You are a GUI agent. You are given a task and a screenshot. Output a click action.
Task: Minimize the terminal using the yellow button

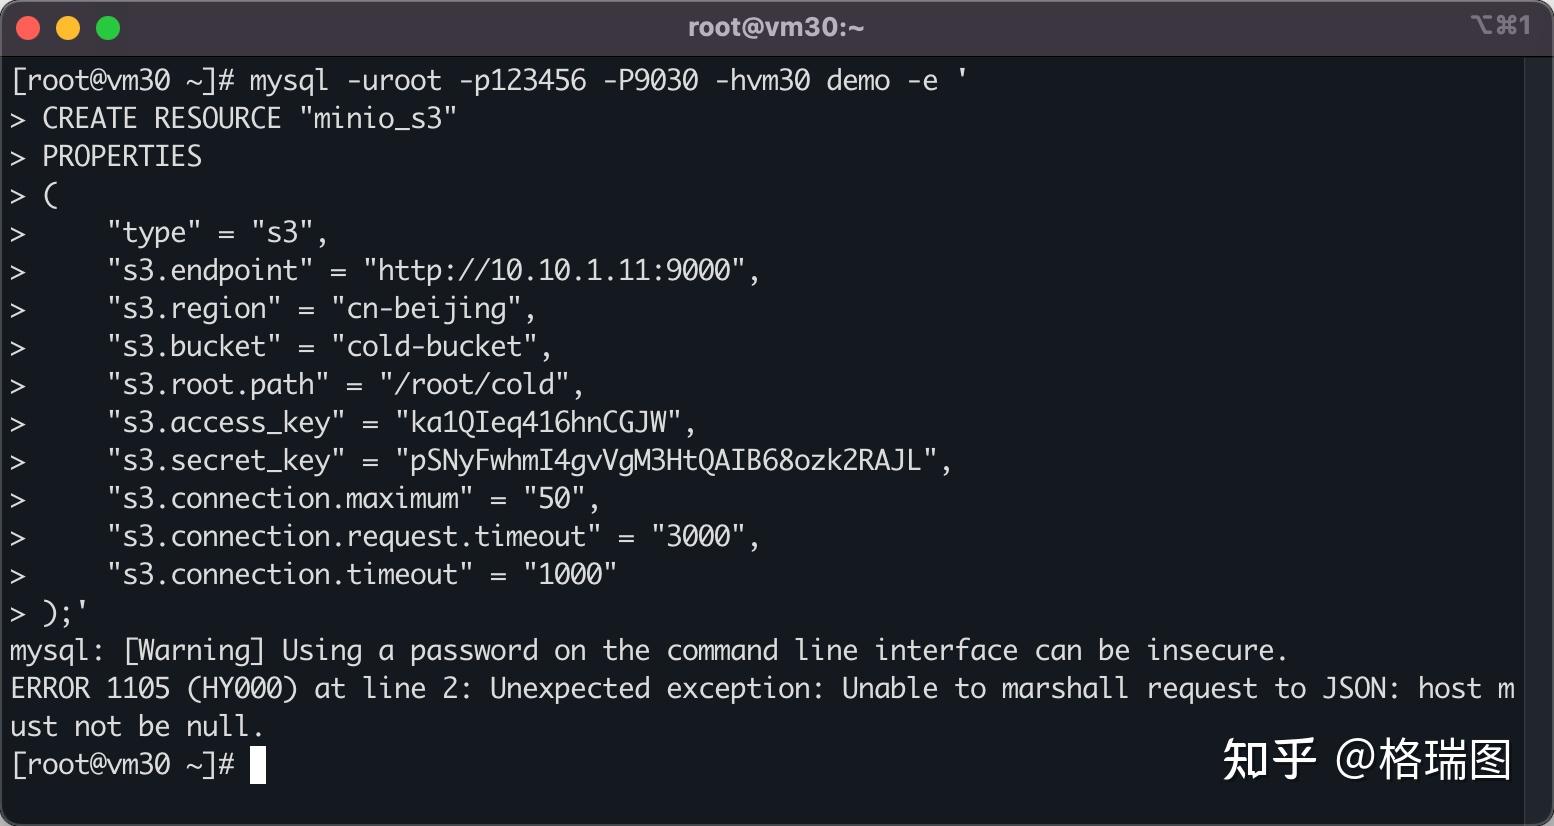68,28
